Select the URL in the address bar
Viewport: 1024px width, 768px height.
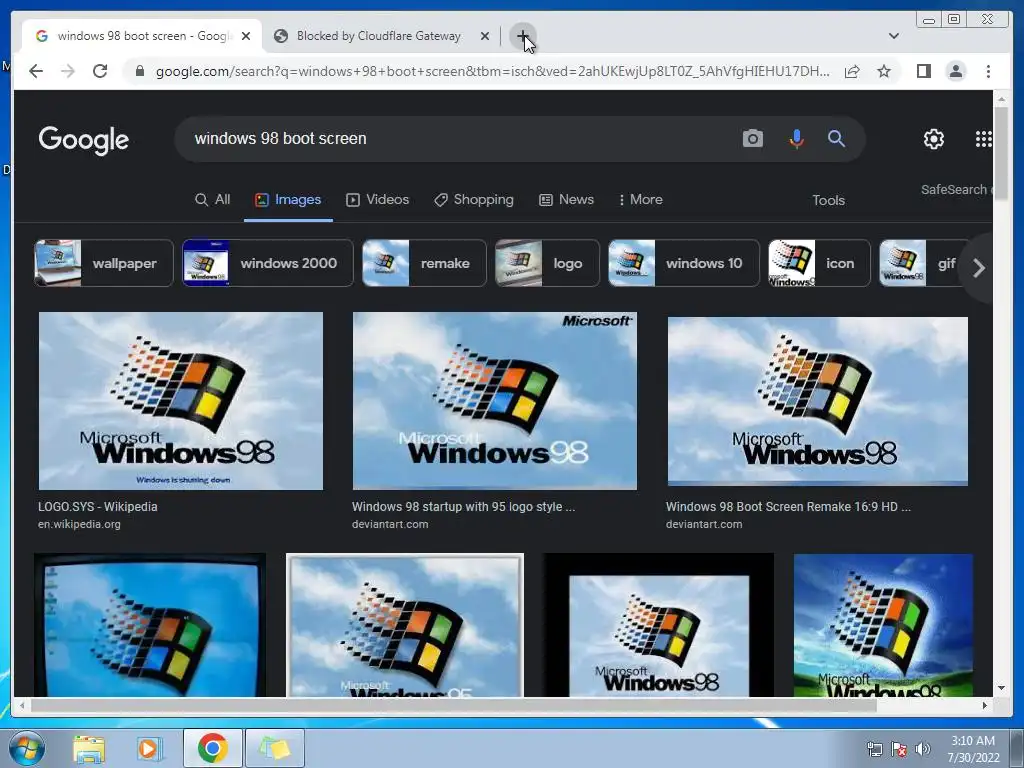point(493,71)
